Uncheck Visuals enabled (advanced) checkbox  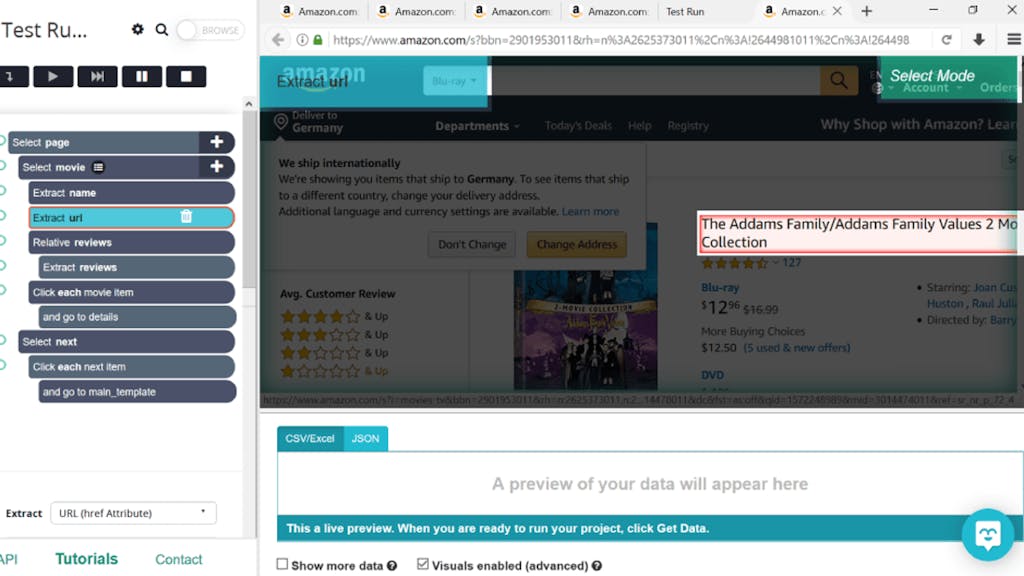(x=423, y=564)
